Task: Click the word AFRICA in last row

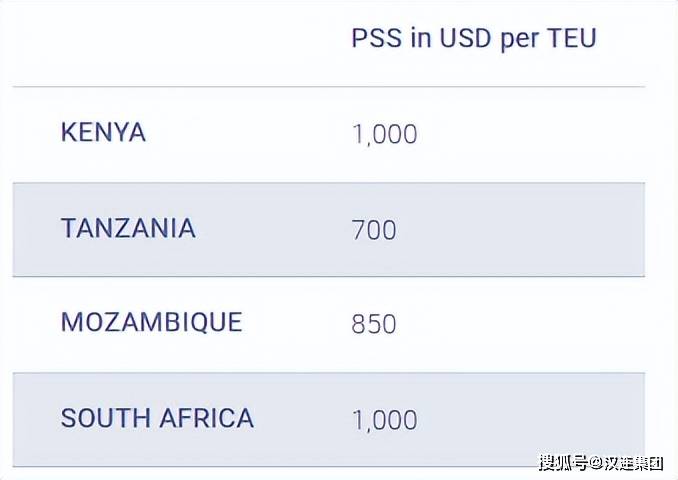Action: pos(206,418)
